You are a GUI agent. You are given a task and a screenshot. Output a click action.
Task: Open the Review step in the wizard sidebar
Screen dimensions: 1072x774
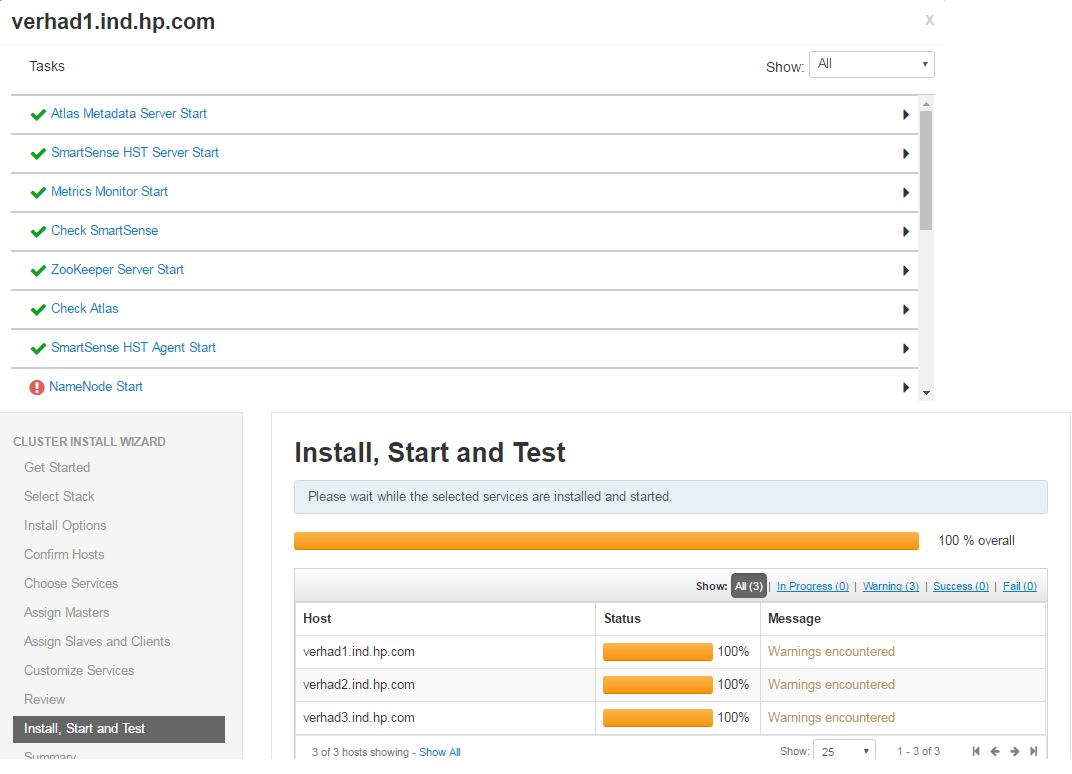tap(44, 699)
